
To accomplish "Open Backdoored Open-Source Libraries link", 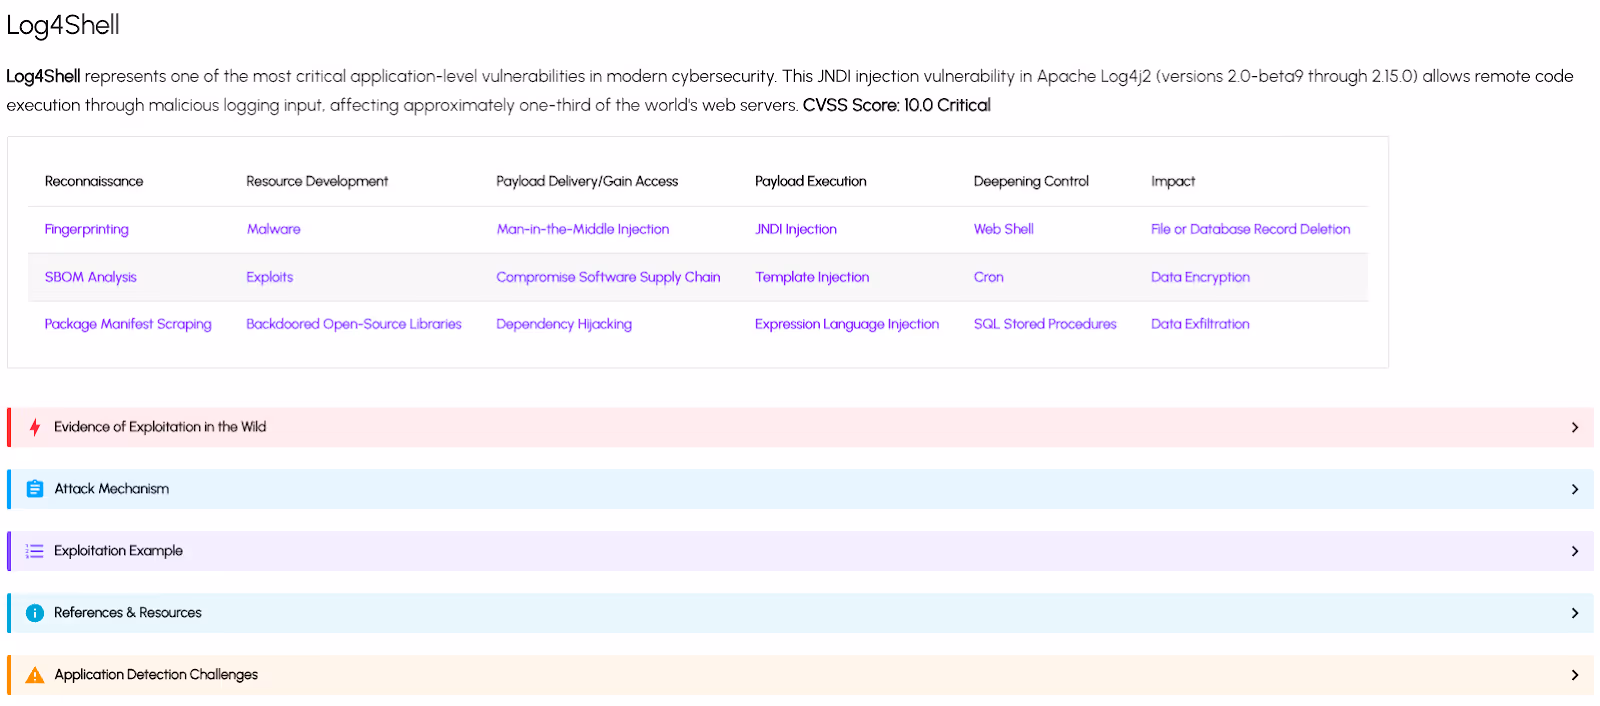I will [354, 324].
